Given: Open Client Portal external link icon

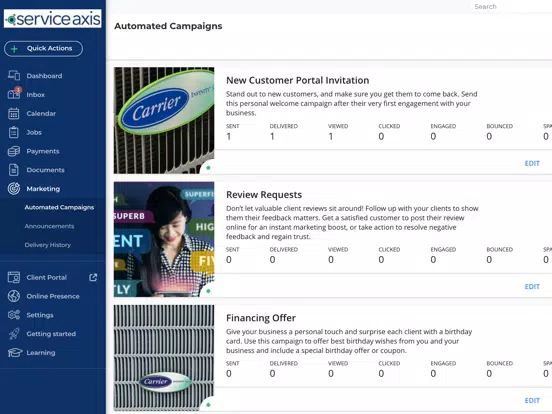Looking at the screenshot, I should tap(93, 277).
